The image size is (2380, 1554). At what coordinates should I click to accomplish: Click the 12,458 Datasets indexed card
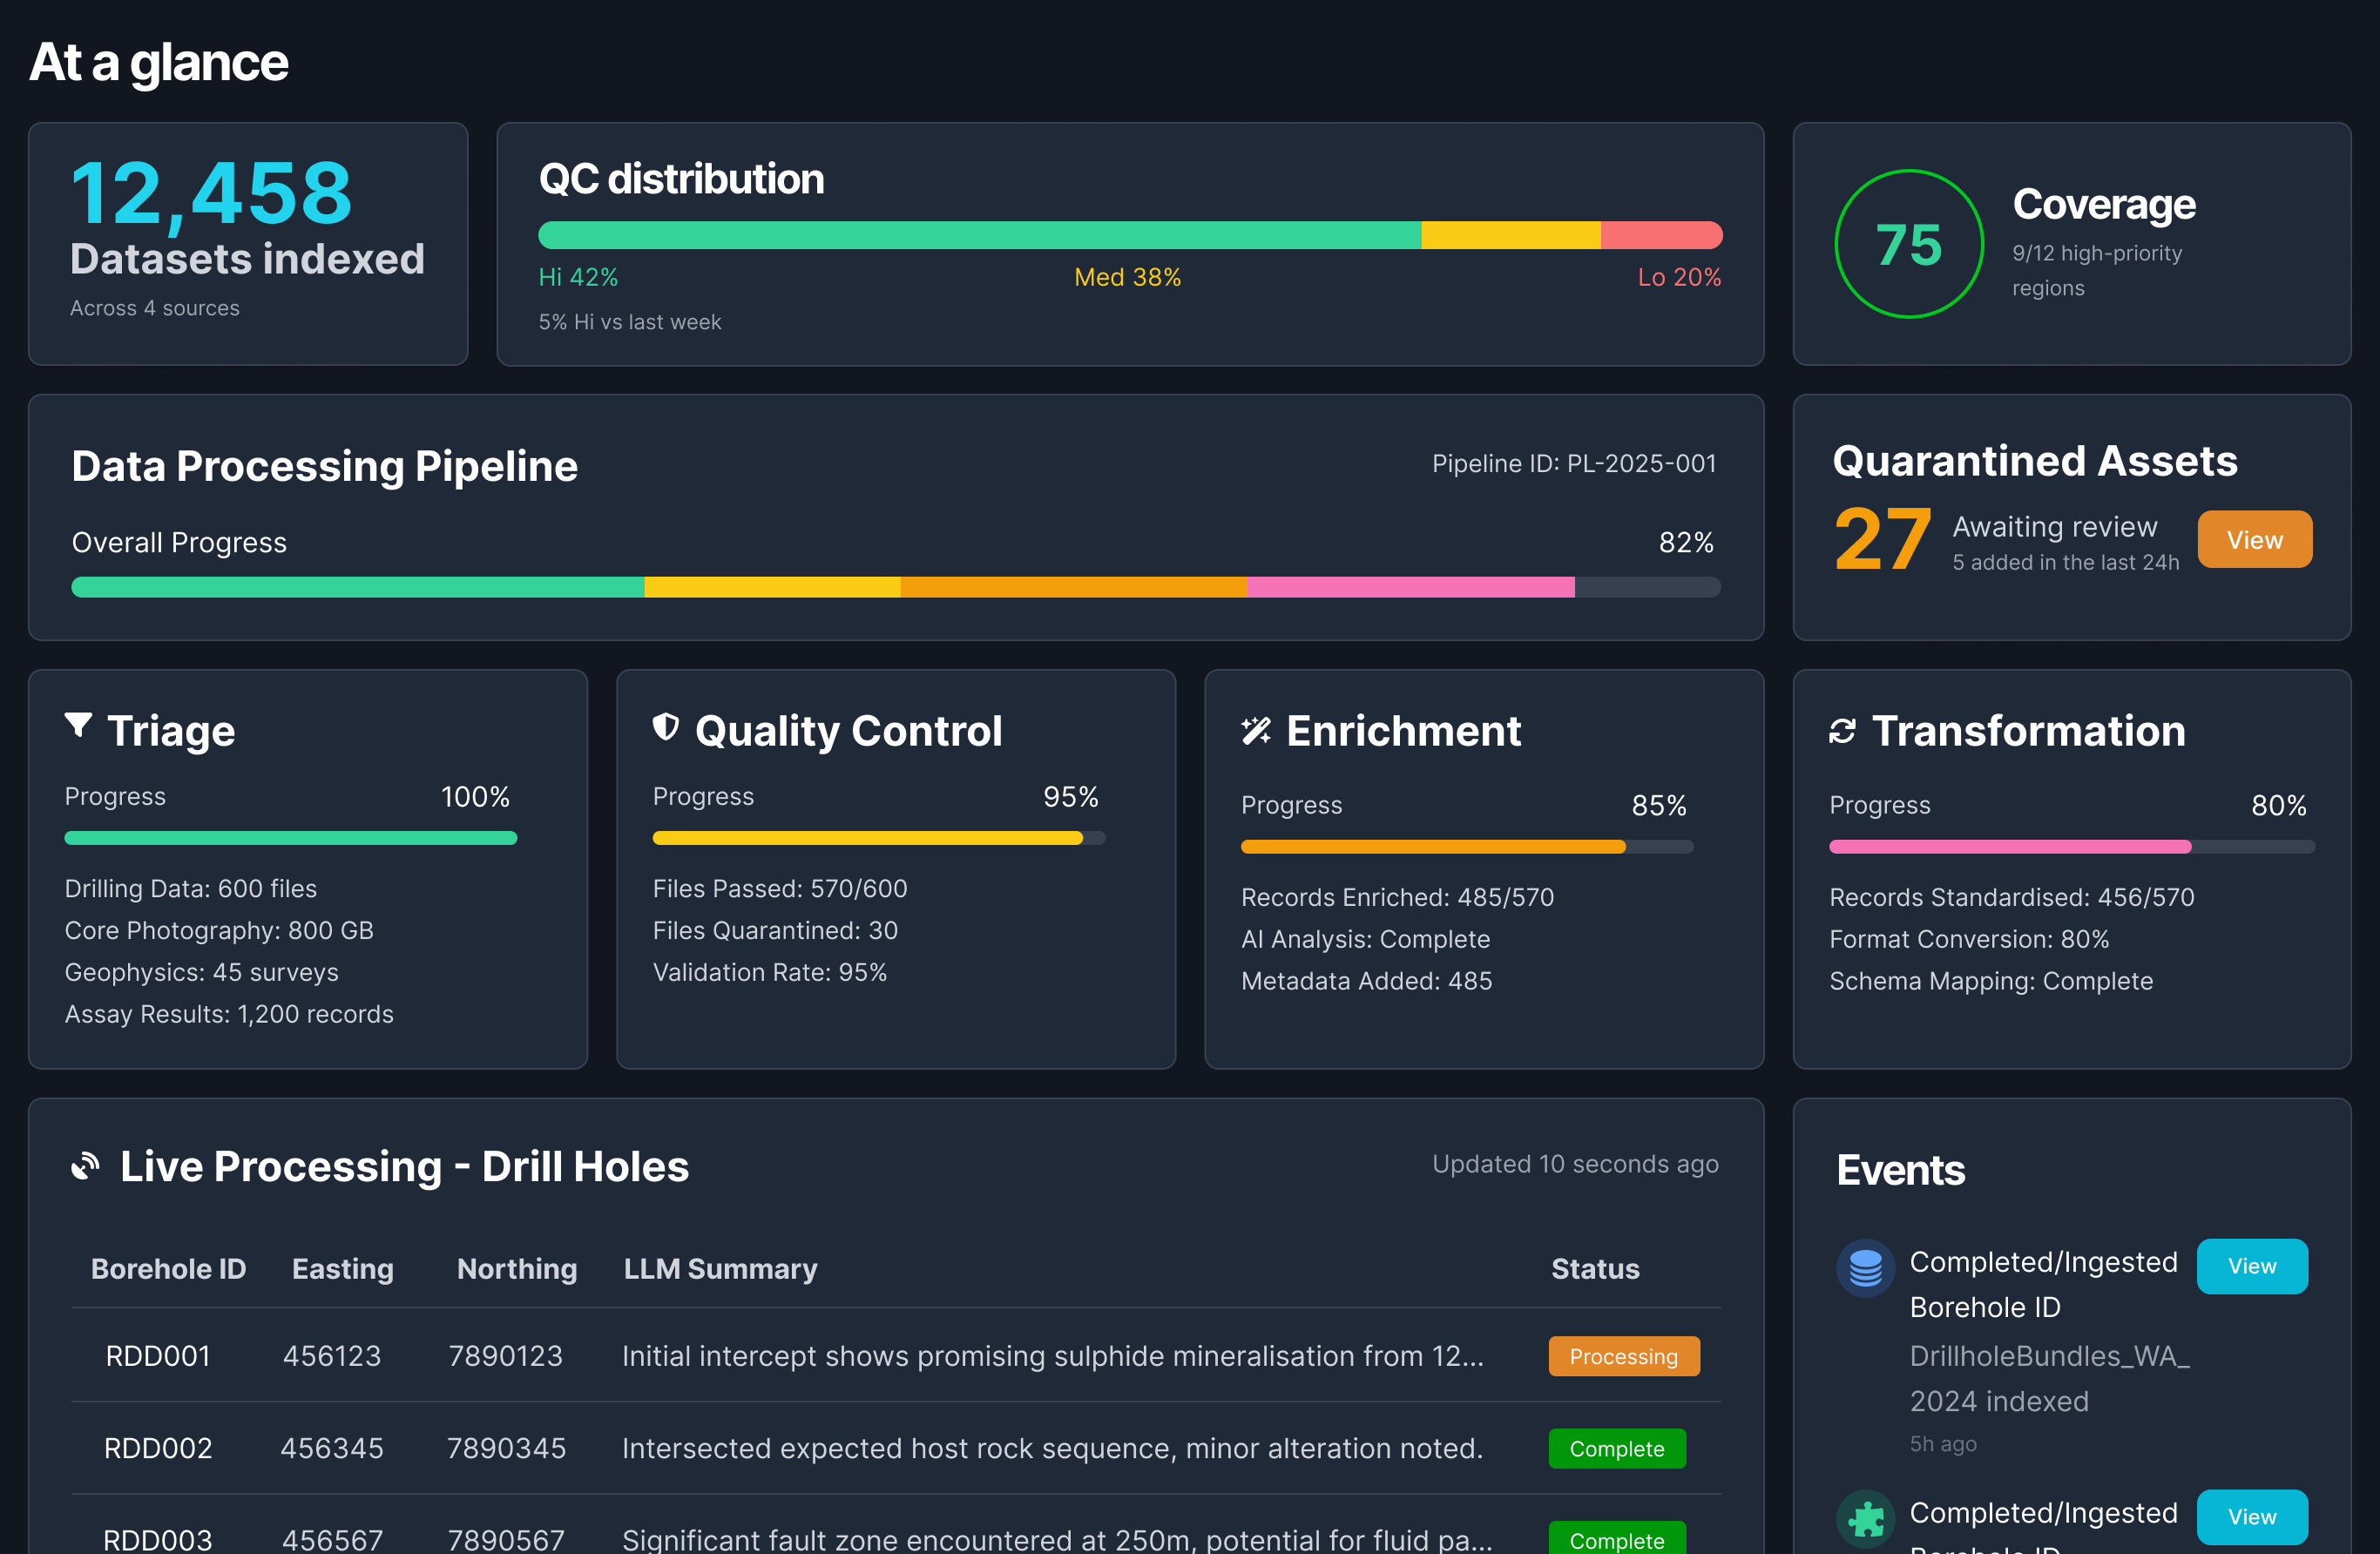(248, 243)
